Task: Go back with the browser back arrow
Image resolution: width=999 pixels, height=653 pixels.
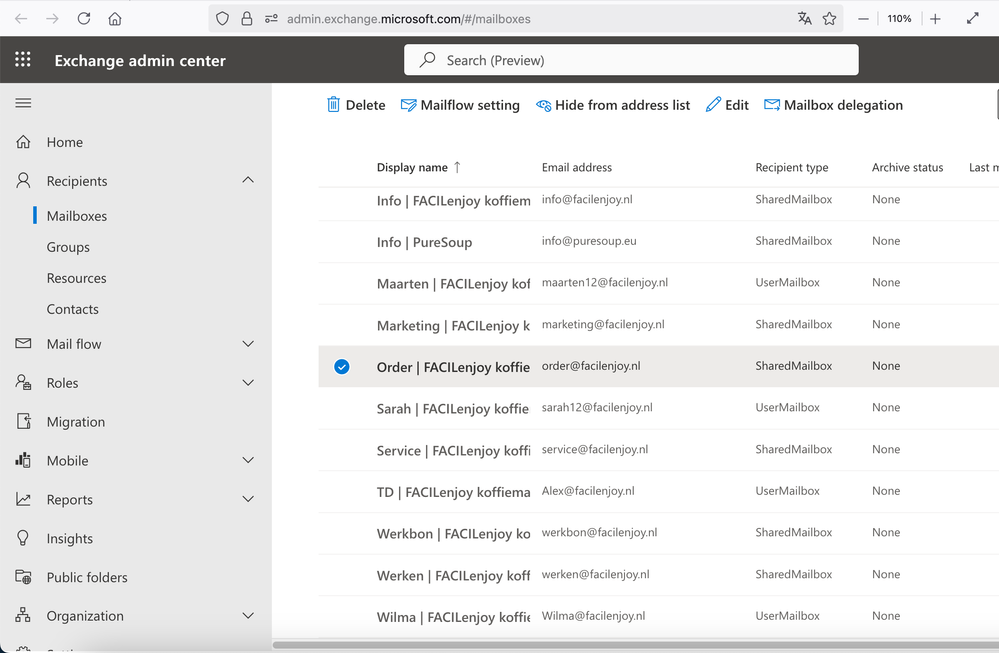Action: pos(21,18)
